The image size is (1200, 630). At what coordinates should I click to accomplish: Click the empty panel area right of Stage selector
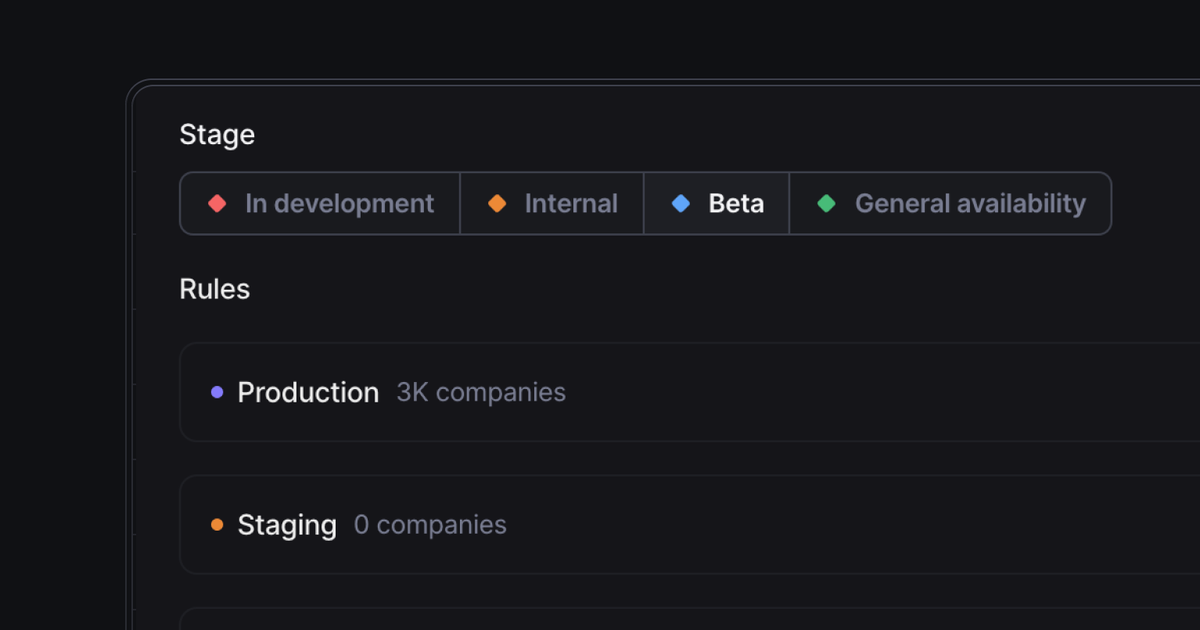(x=1155, y=204)
